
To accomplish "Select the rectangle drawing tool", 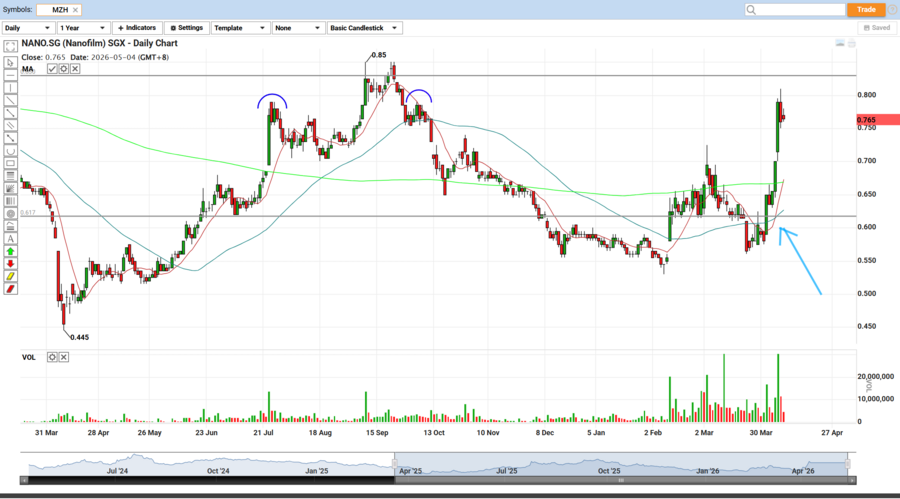I will (10, 163).
